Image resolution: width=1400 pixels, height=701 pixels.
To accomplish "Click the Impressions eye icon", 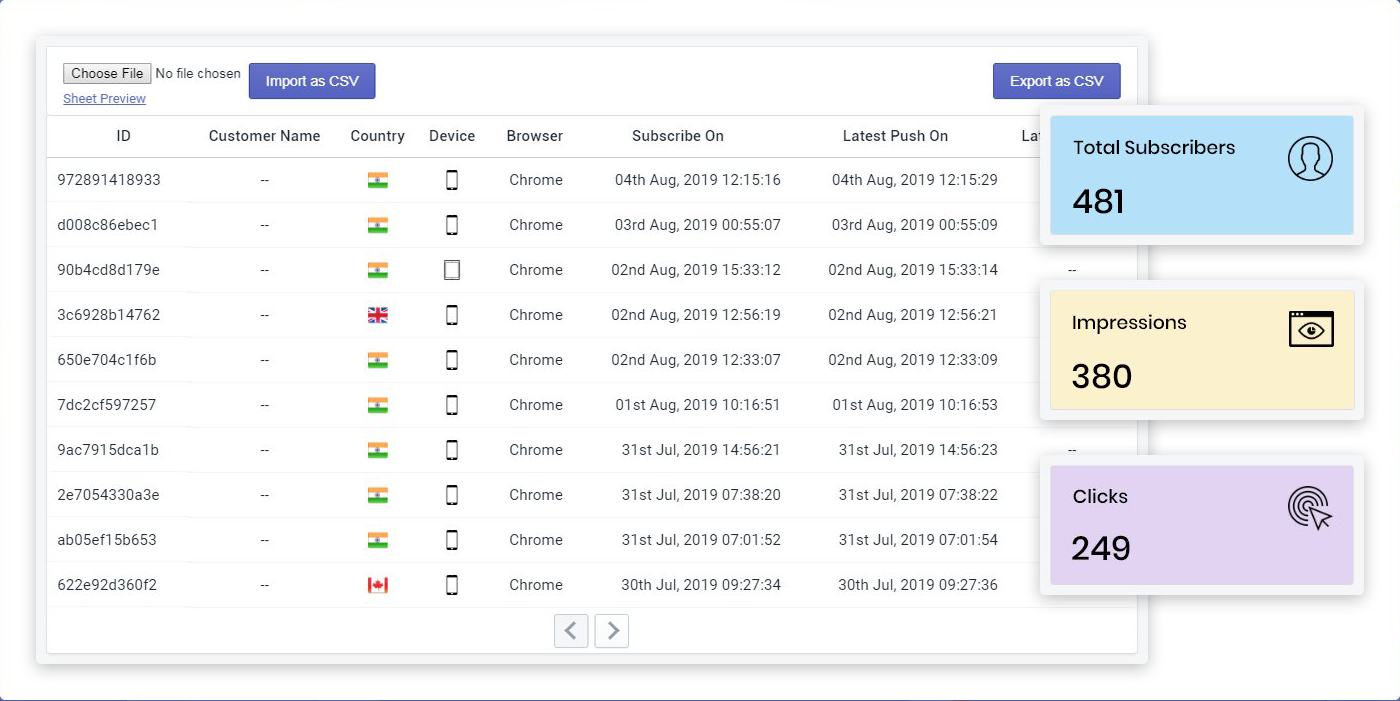I will click(x=1311, y=329).
